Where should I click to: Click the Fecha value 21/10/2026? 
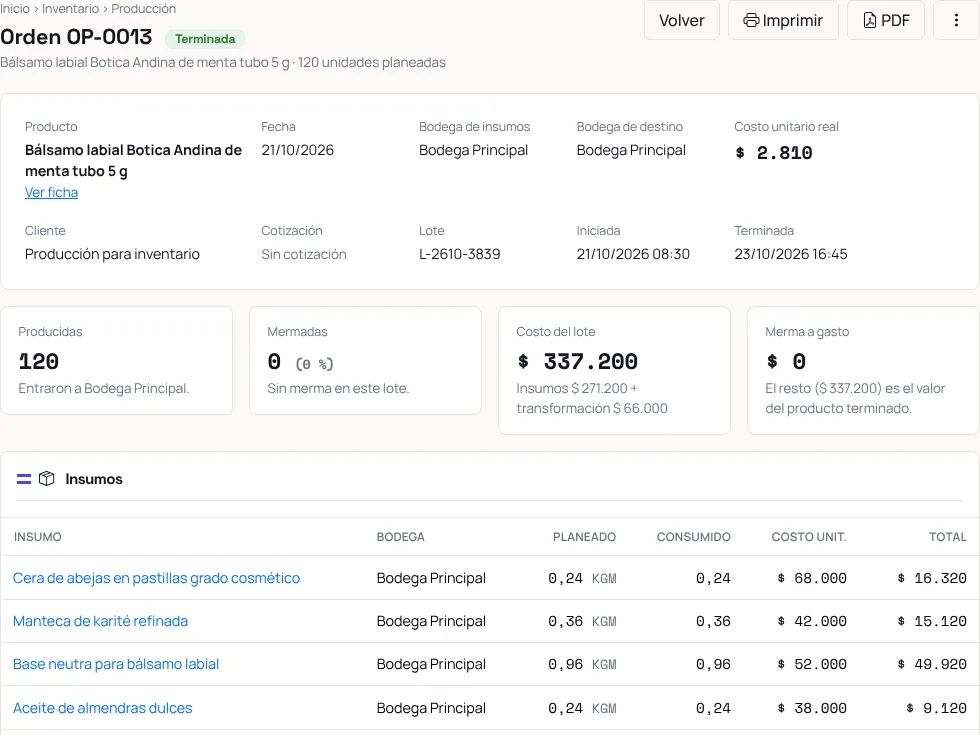[298, 151]
